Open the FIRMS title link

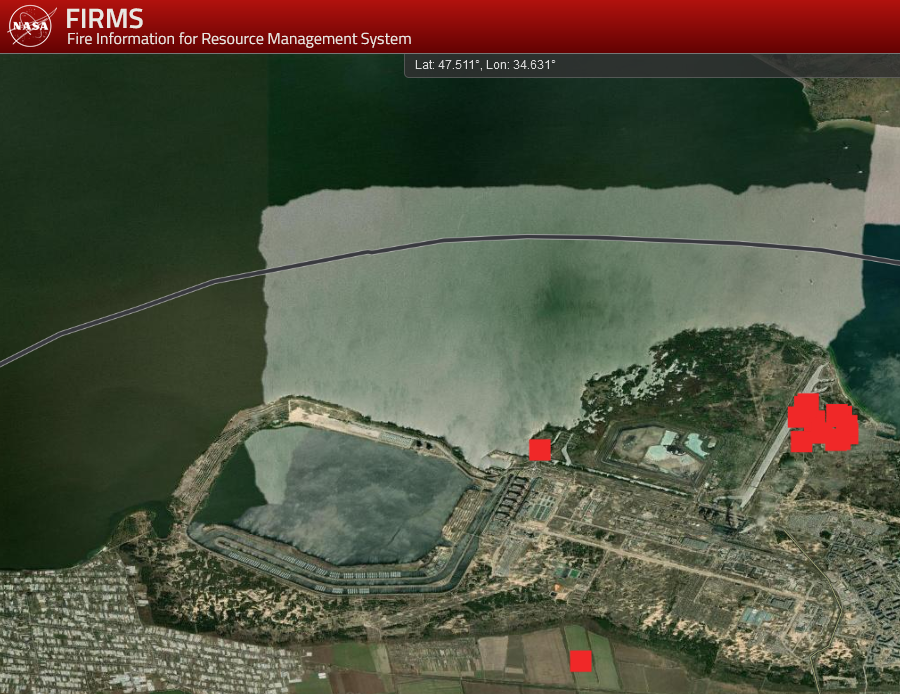(x=104, y=18)
